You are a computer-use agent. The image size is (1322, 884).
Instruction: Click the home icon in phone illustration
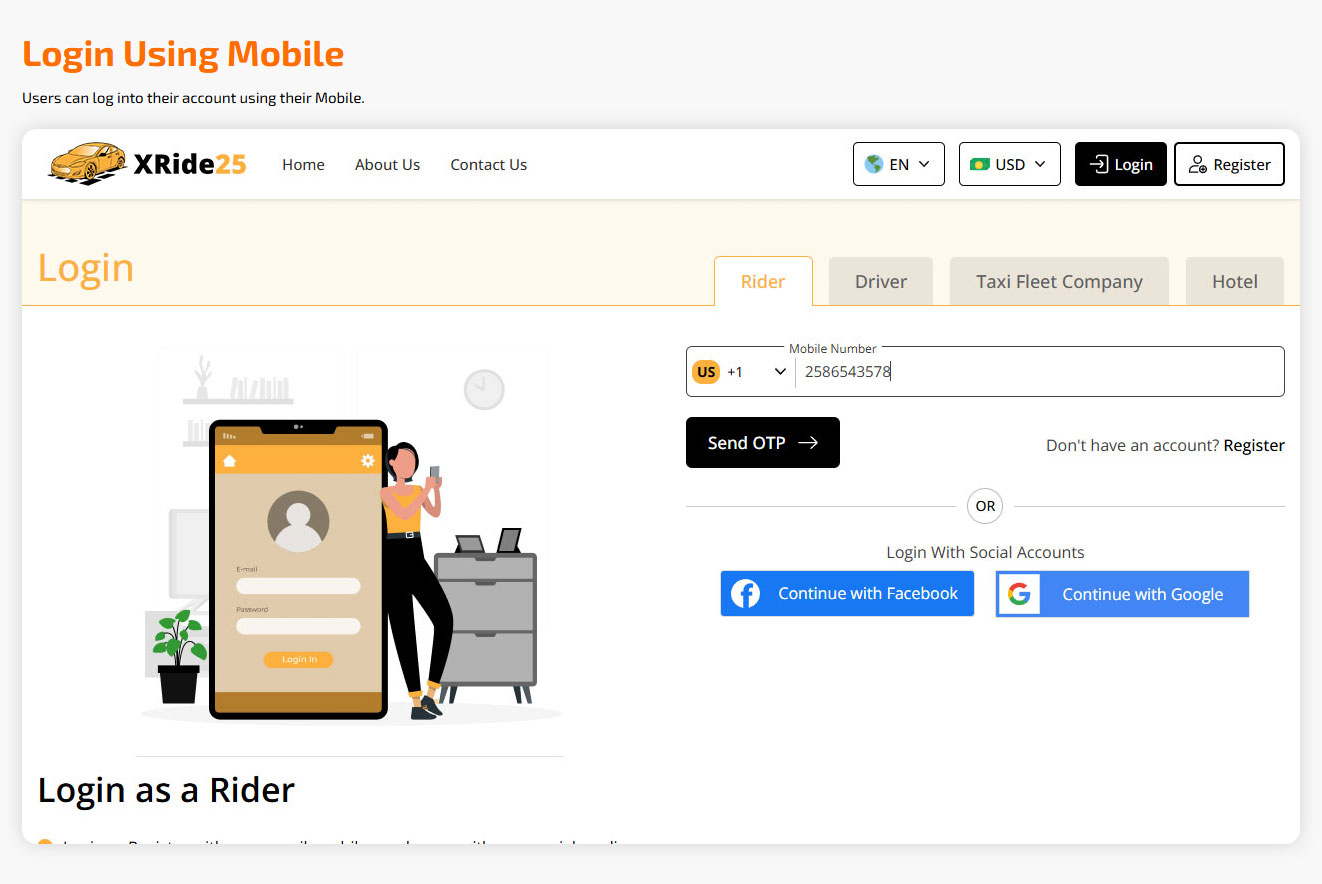(229, 460)
